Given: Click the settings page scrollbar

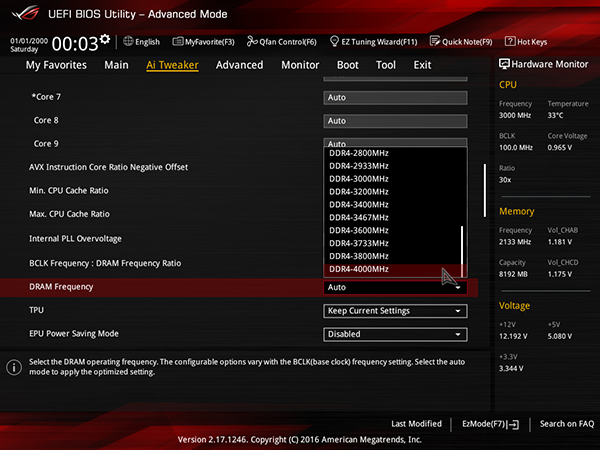Looking at the screenshot, I should [485, 190].
